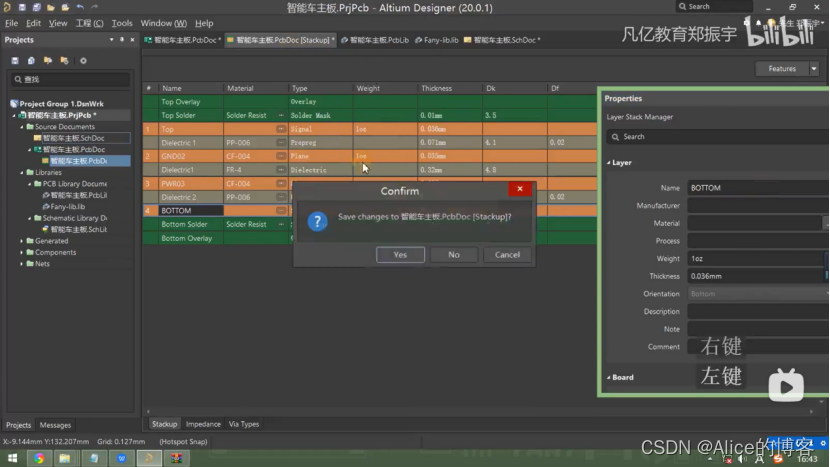Image resolution: width=830 pixels, height=467 pixels.
Task: Open the Help menu
Action: (204, 23)
